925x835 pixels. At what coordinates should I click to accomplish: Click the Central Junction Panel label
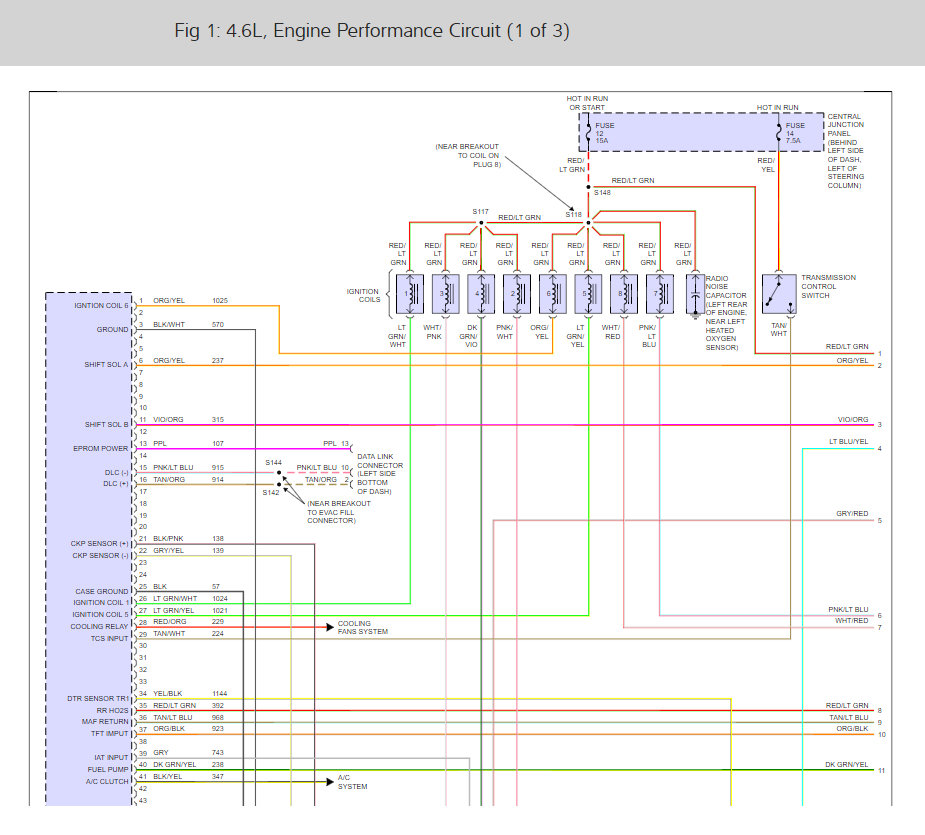[x=845, y=151]
